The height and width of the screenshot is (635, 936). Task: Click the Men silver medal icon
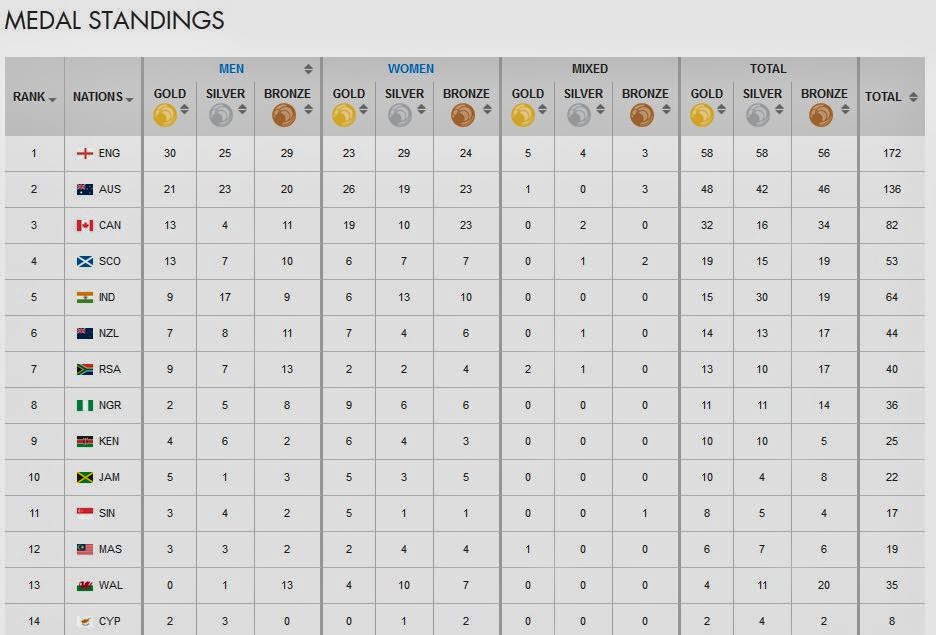(x=221, y=115)
